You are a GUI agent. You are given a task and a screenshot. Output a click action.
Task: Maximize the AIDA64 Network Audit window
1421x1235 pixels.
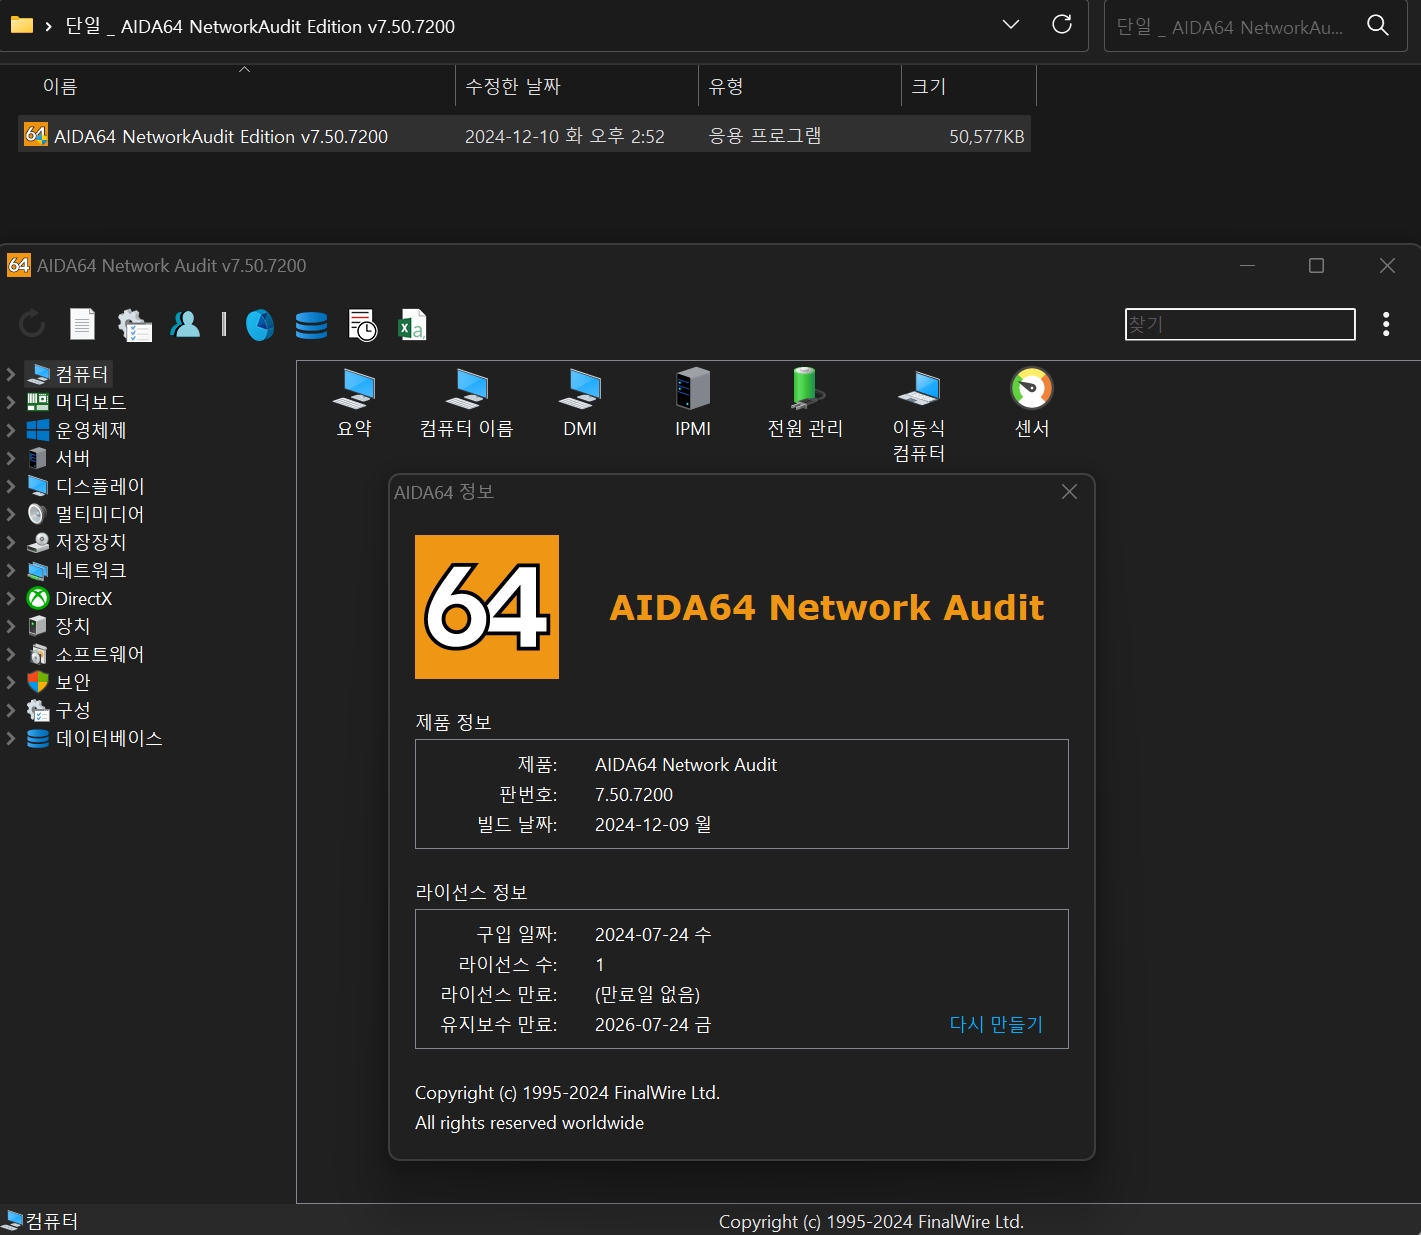coord(1316,265)
